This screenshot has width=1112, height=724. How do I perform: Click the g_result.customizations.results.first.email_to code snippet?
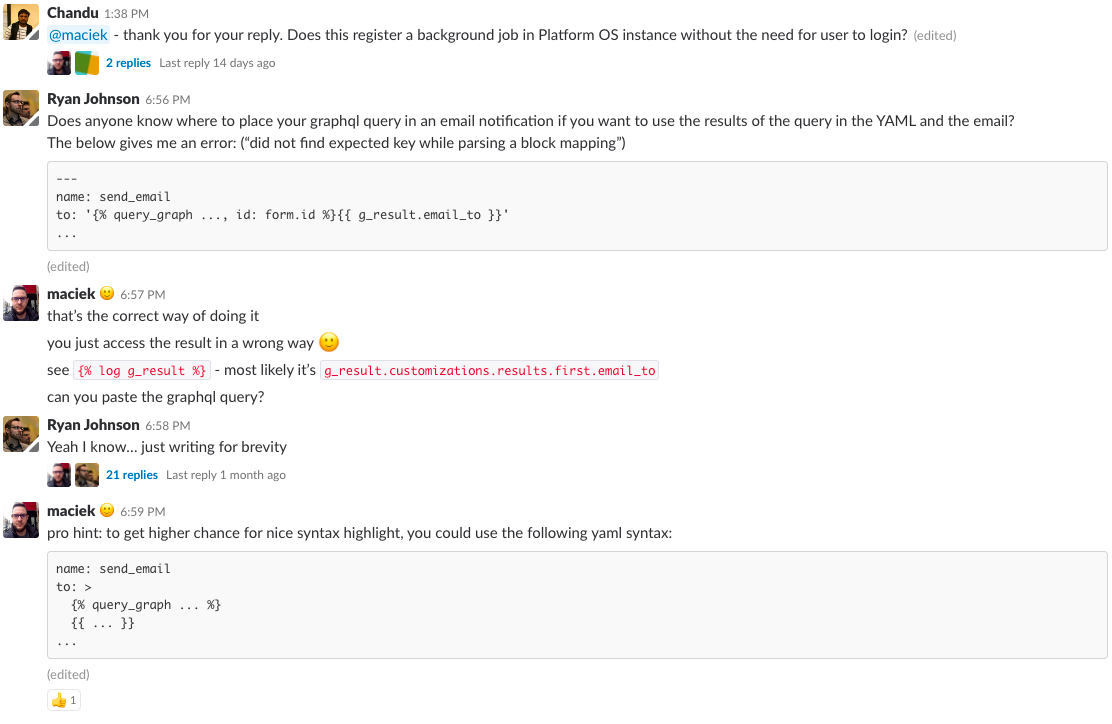click(489, 370)
